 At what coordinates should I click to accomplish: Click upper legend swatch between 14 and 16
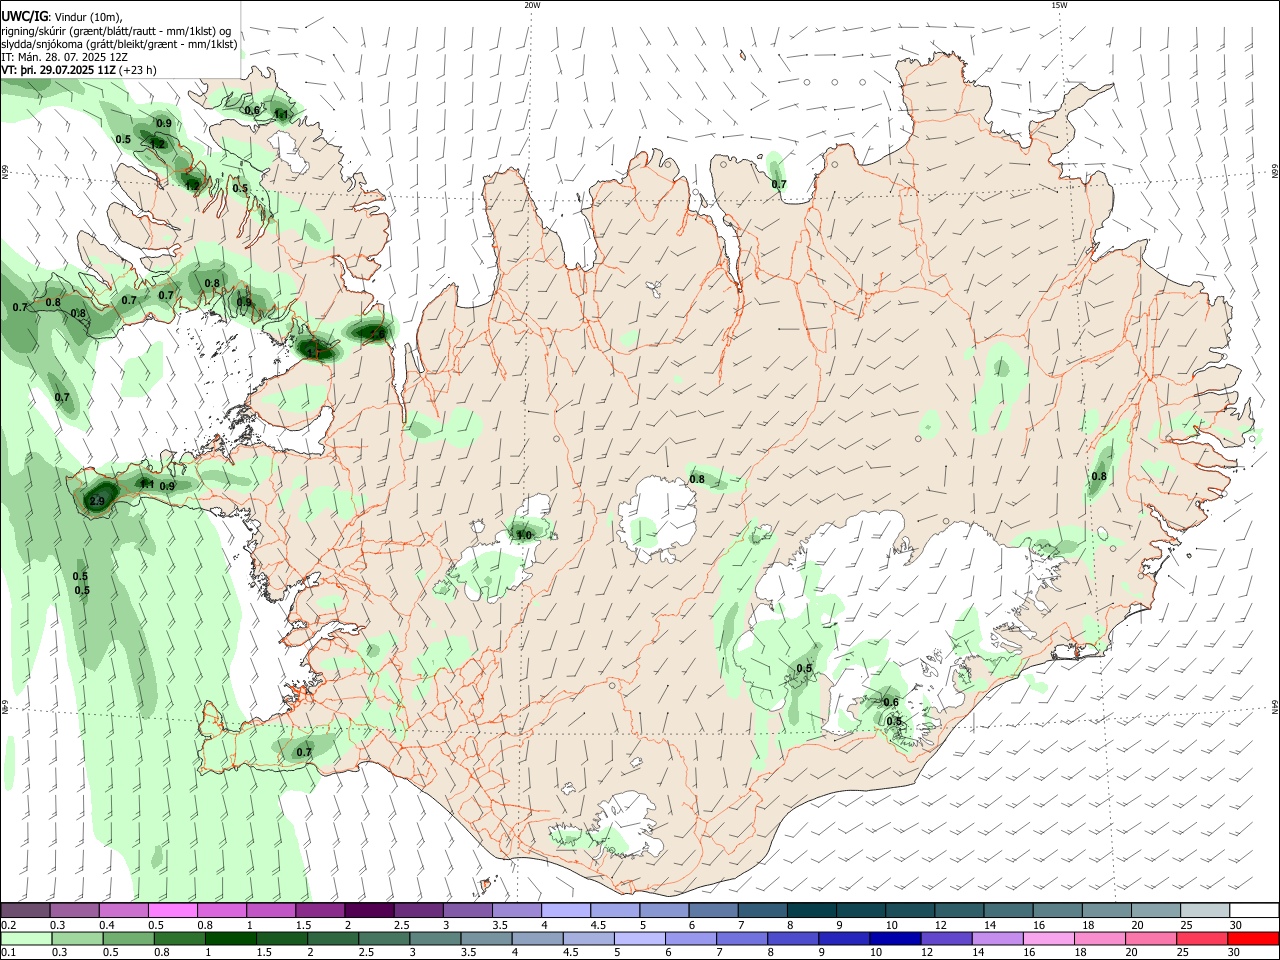pyautogui.click(x=1008, y=910)
